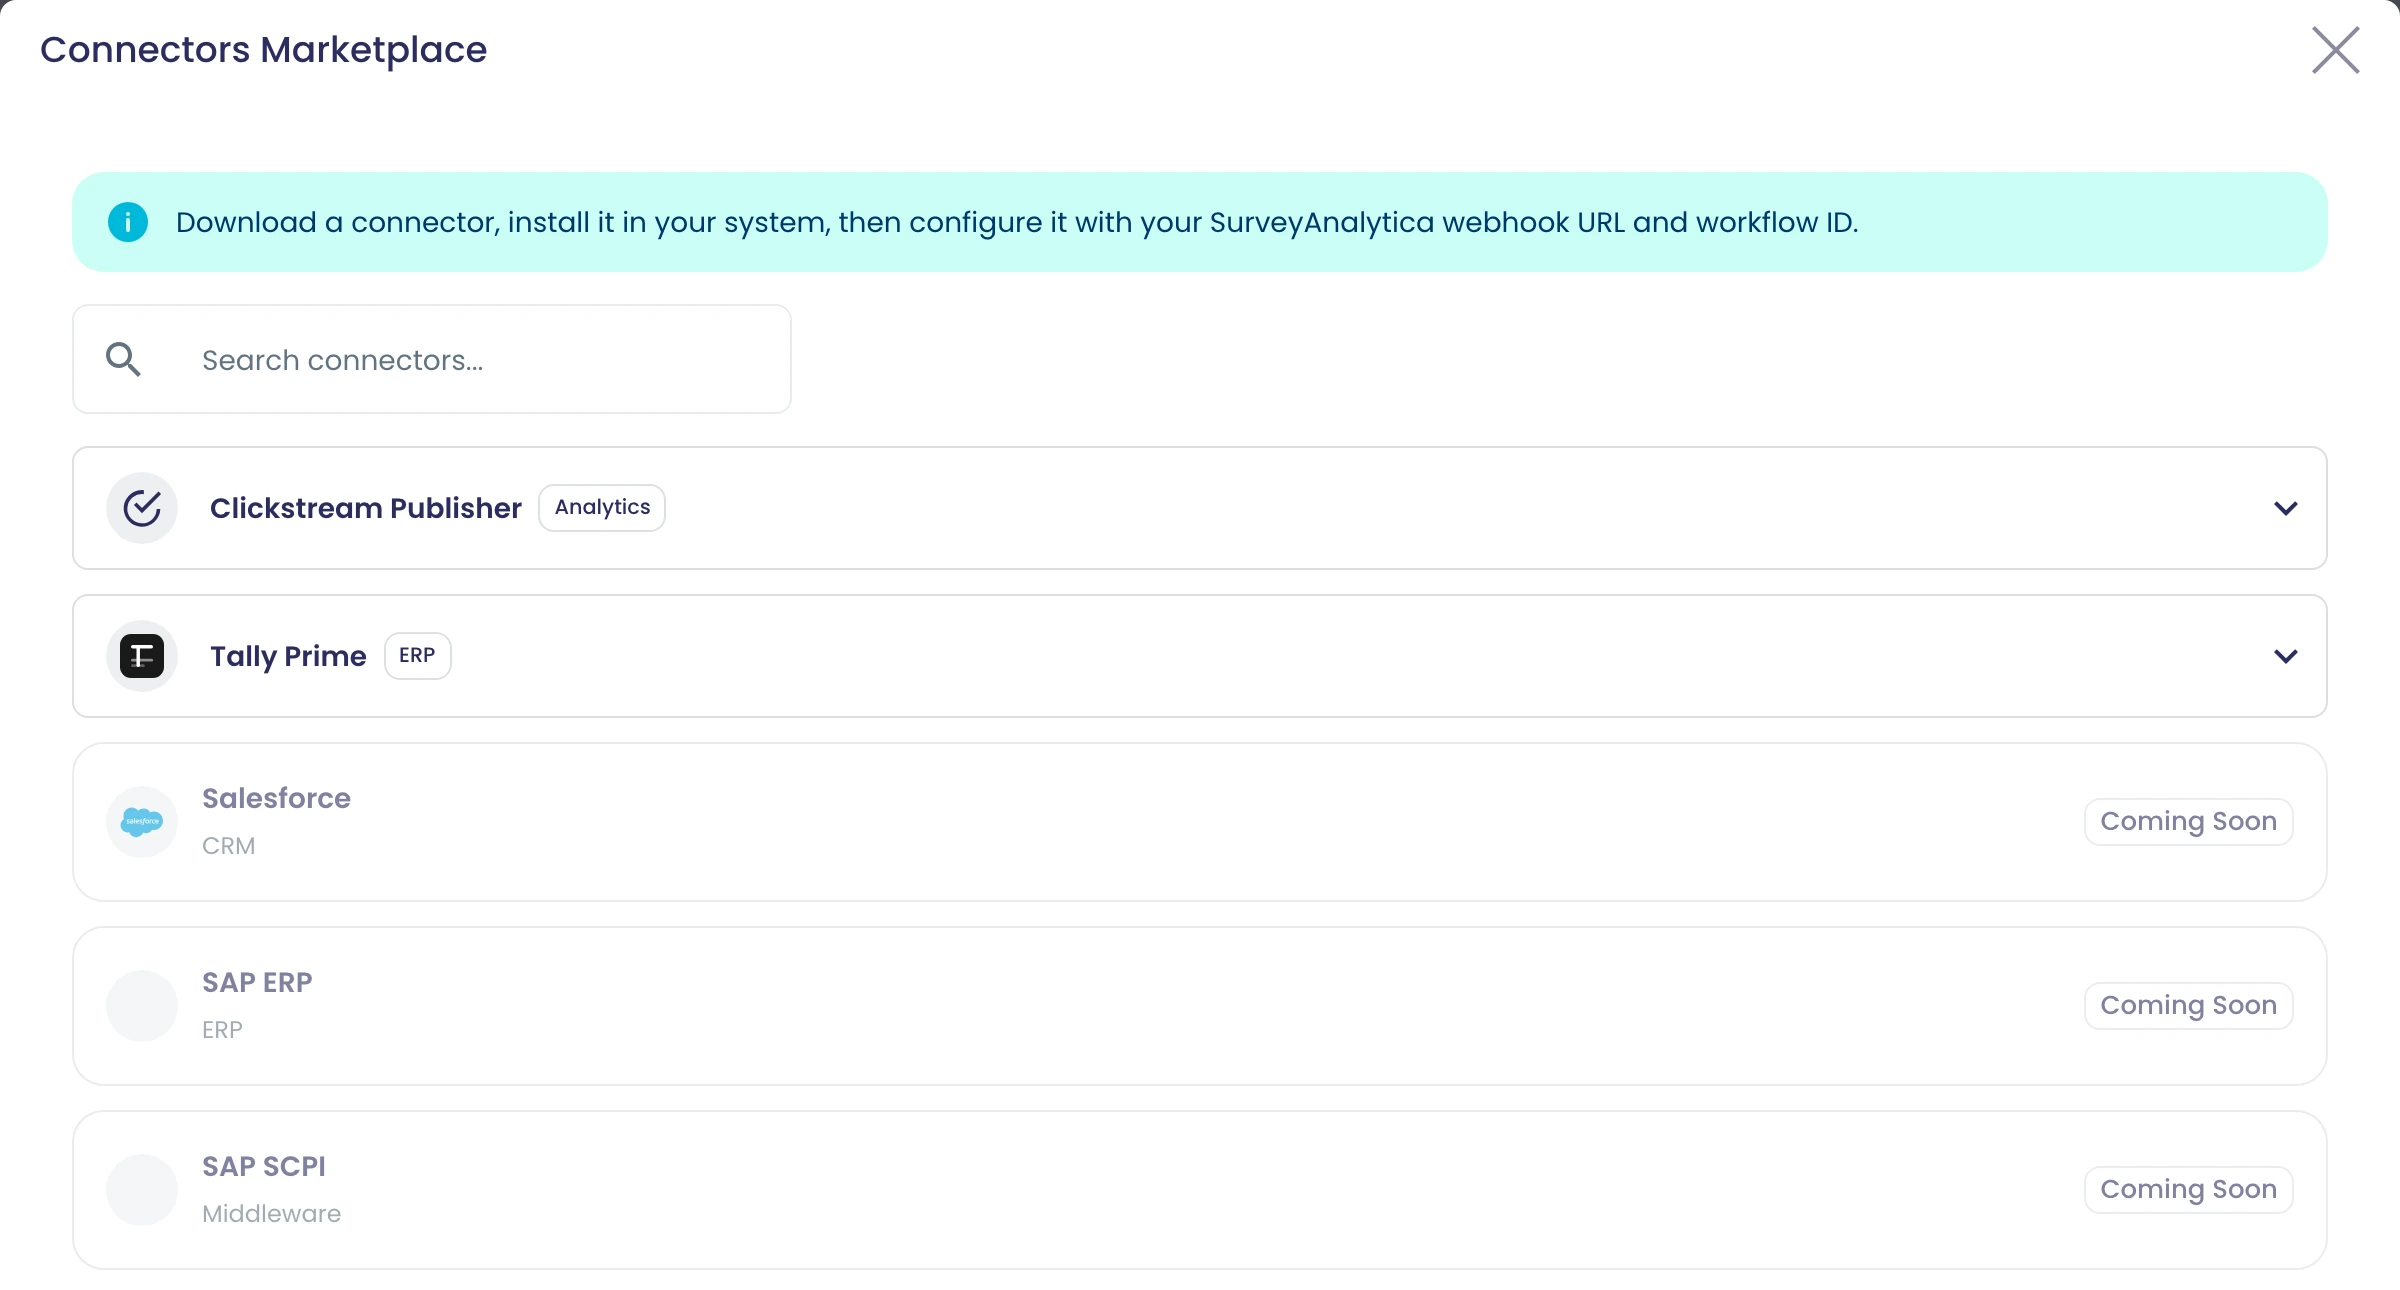This screenshot has width=2400, height=1290.
Task: Expand the Clickstream Publisher connector chevron
Action: (x=2285, y=508)
